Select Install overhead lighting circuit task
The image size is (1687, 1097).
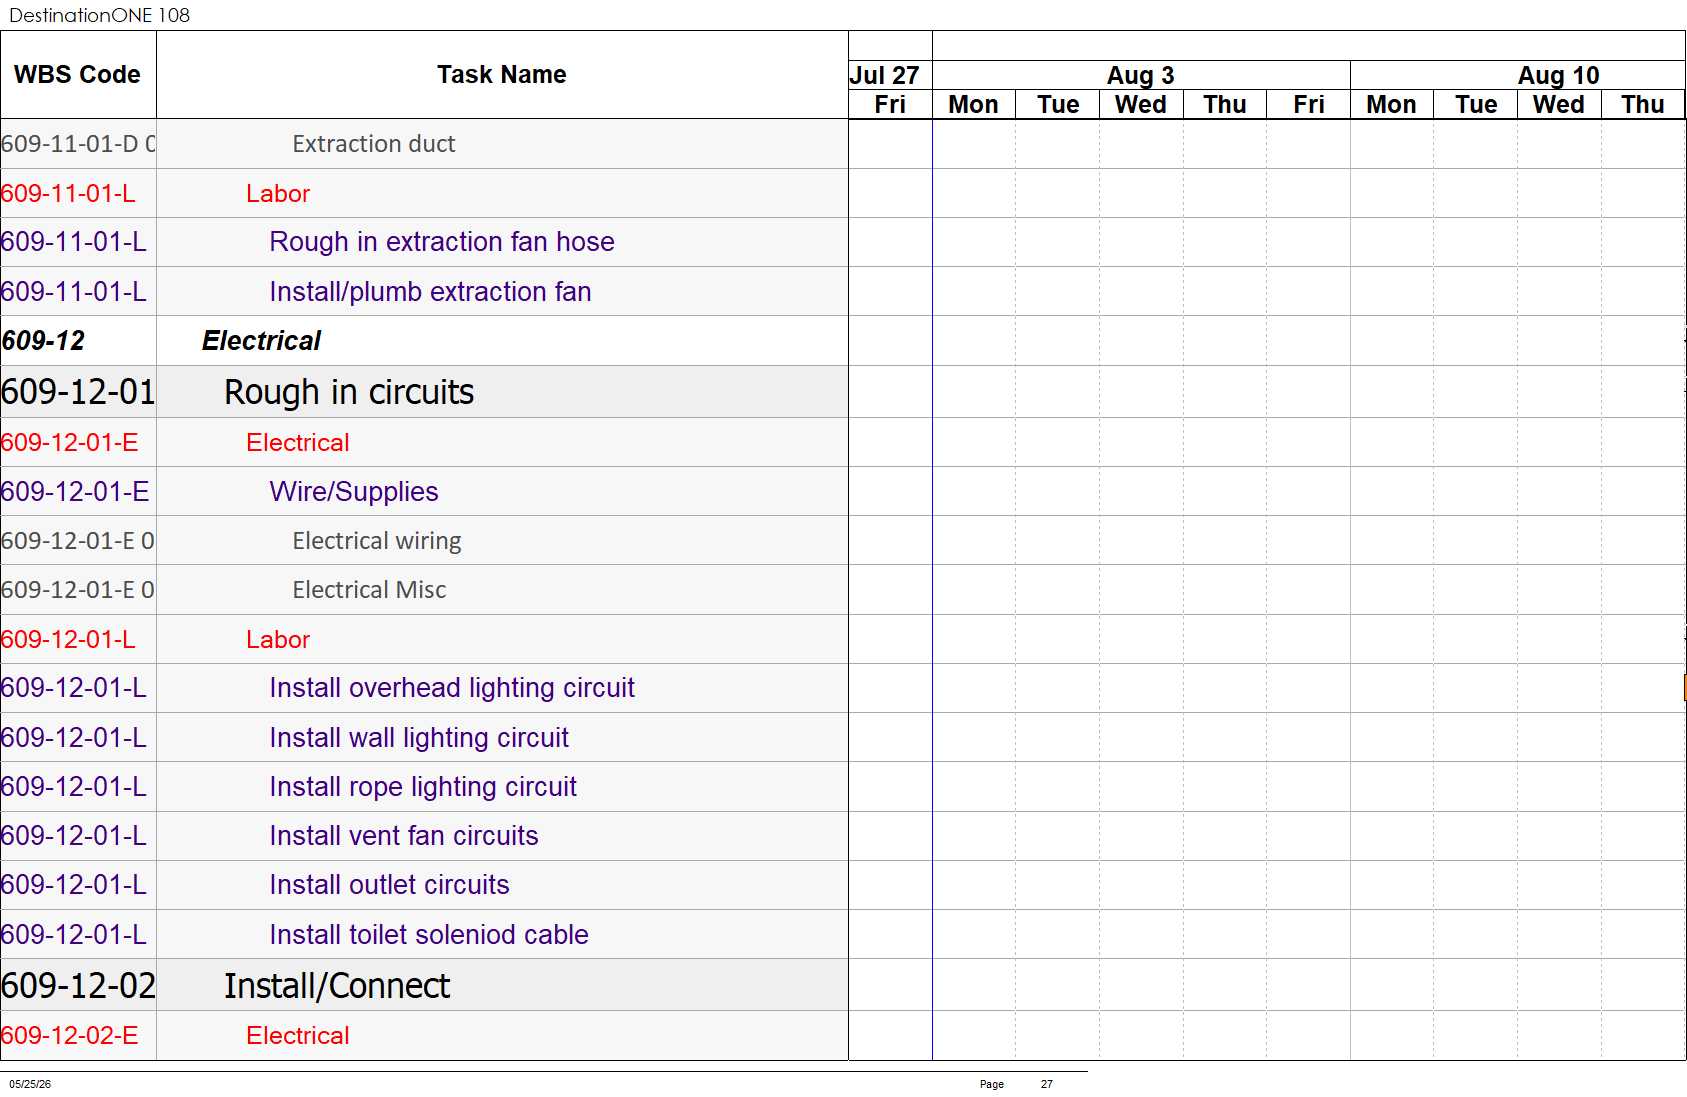coord(452,688)
